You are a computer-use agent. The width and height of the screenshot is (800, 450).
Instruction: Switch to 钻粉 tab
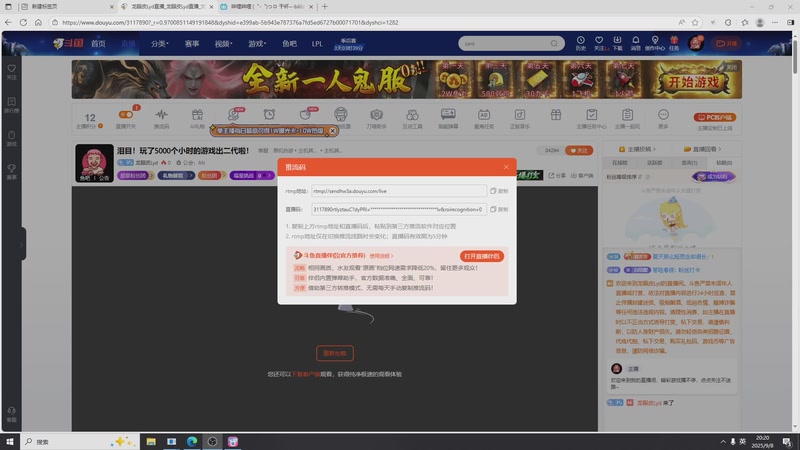pyautogui.click(x=724, y=163)
